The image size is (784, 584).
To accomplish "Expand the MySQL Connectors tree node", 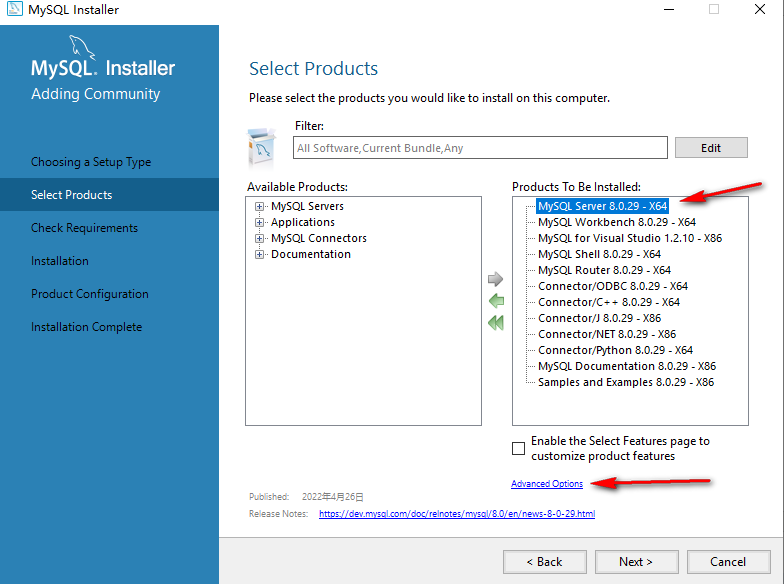I will (x=259, y=238).
